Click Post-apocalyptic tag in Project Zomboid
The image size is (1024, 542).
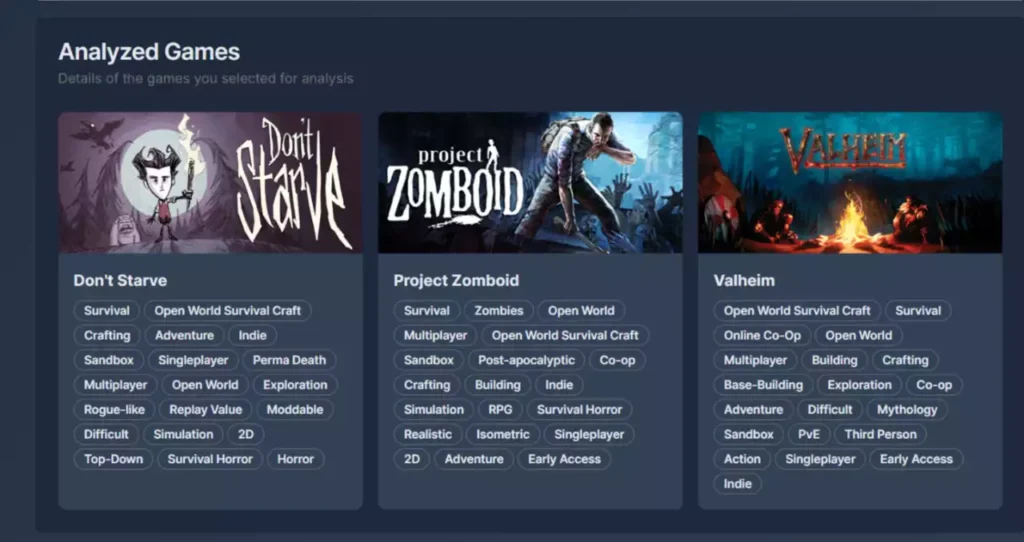(x=526, y=360)
